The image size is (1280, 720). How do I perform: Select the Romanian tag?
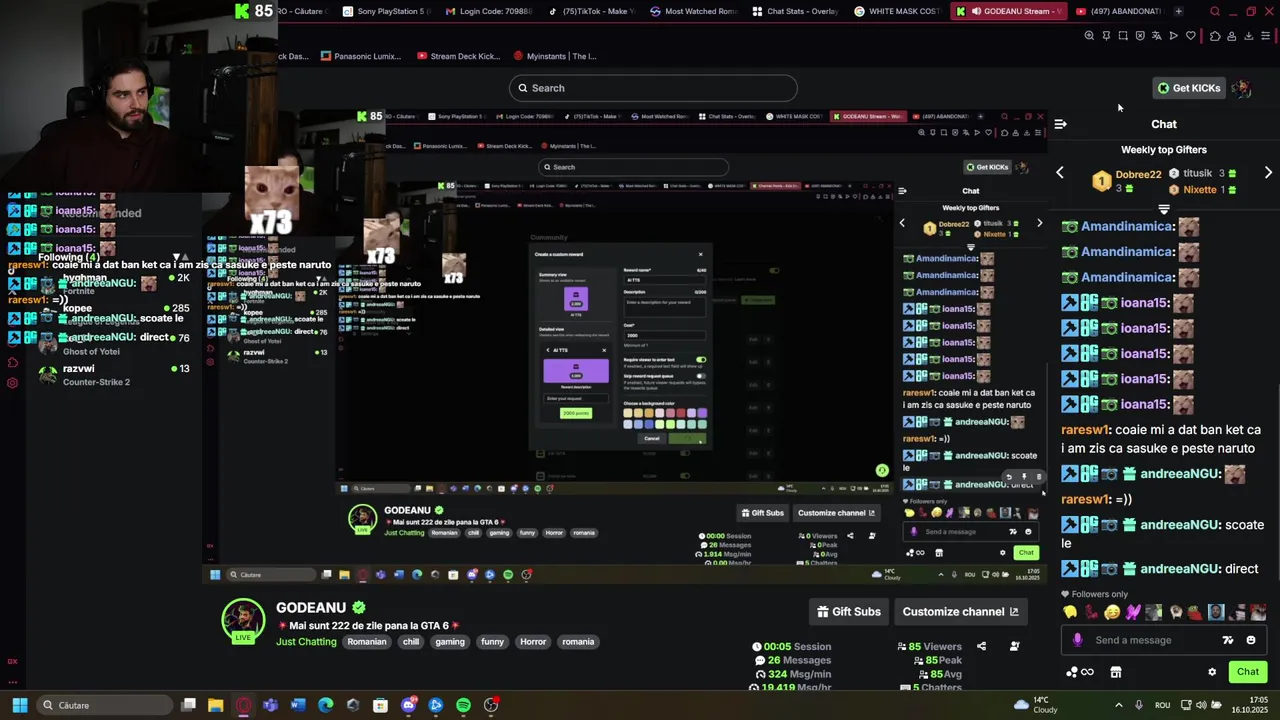click(367, 642)
